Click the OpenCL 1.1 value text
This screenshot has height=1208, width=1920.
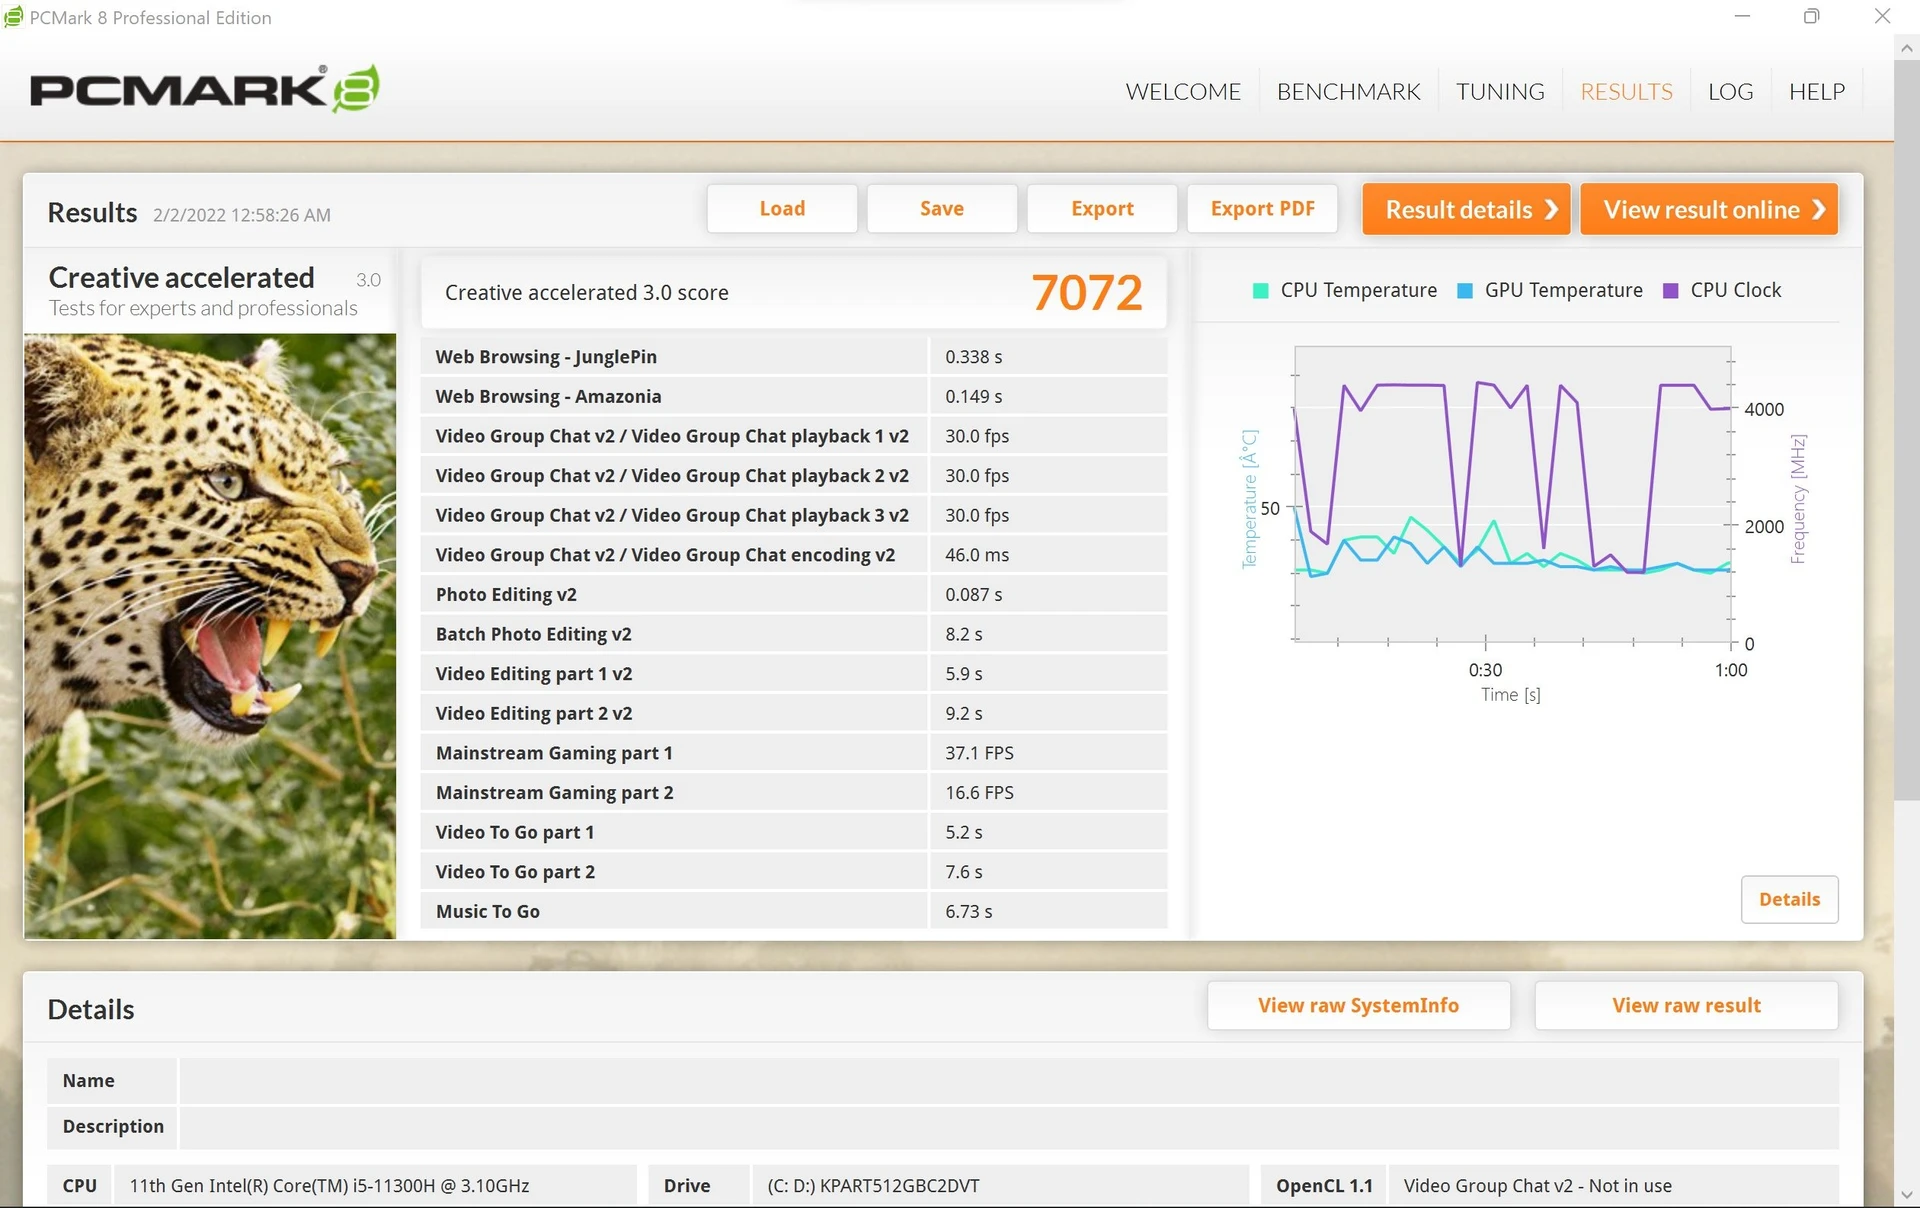1537,1186
